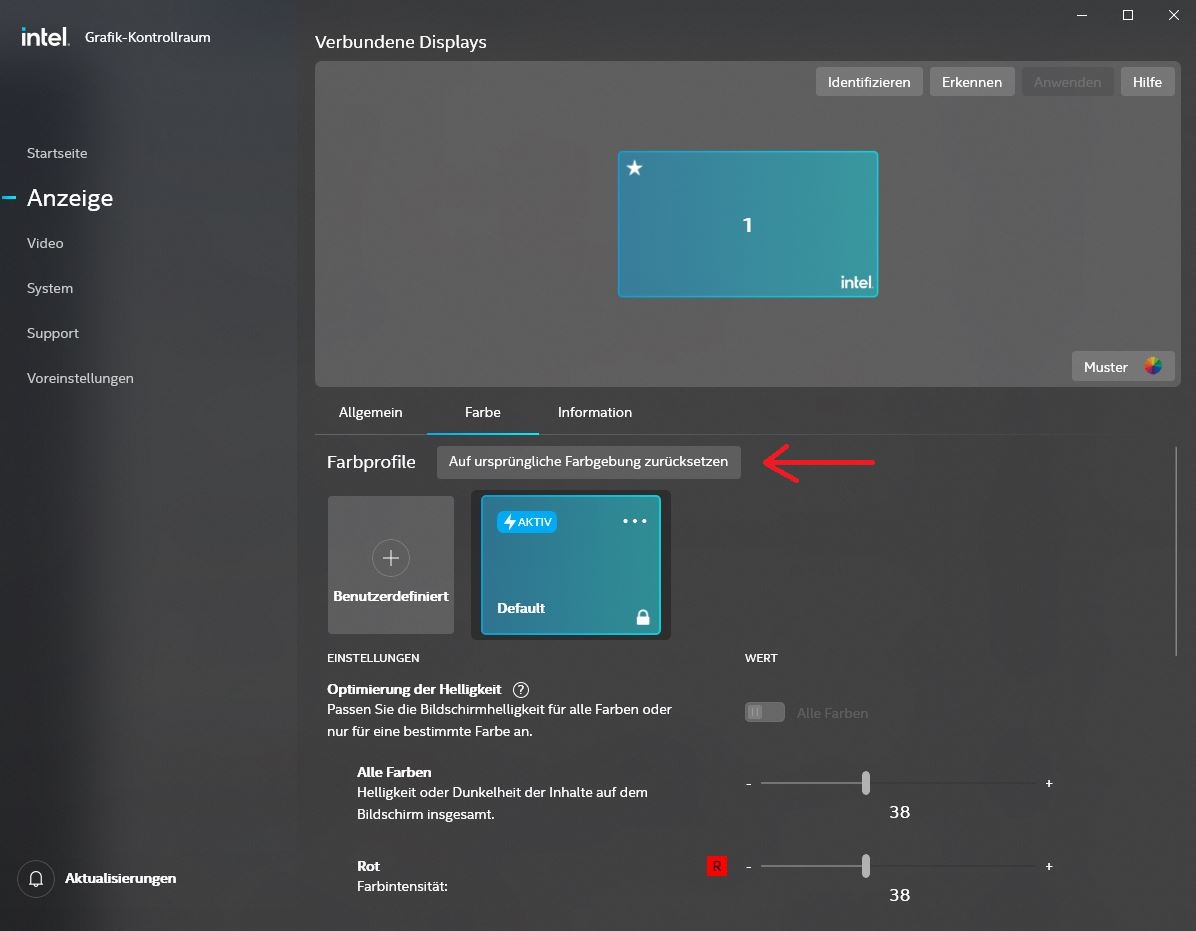Increase Alle Farben brightness with plus
Screen dimensions: 1196x931
[x=1049, y=784]
